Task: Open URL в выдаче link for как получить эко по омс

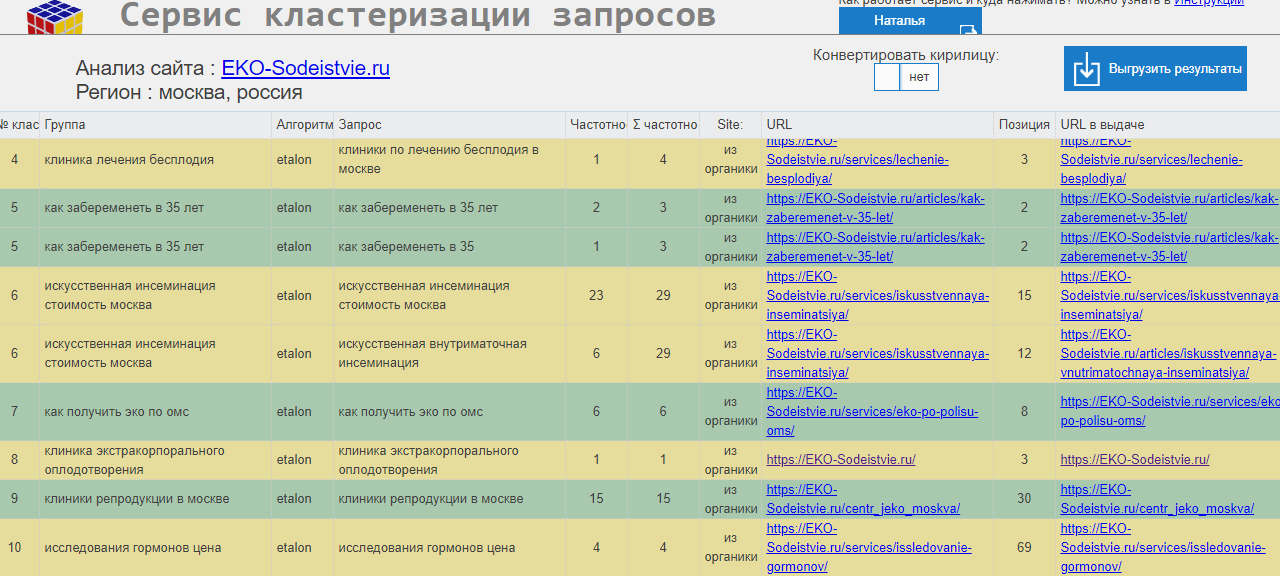Action: (x=1170, y=411)
